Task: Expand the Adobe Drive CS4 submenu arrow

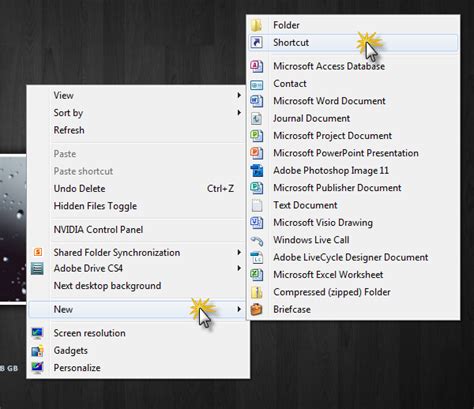Action: (239, 268)
